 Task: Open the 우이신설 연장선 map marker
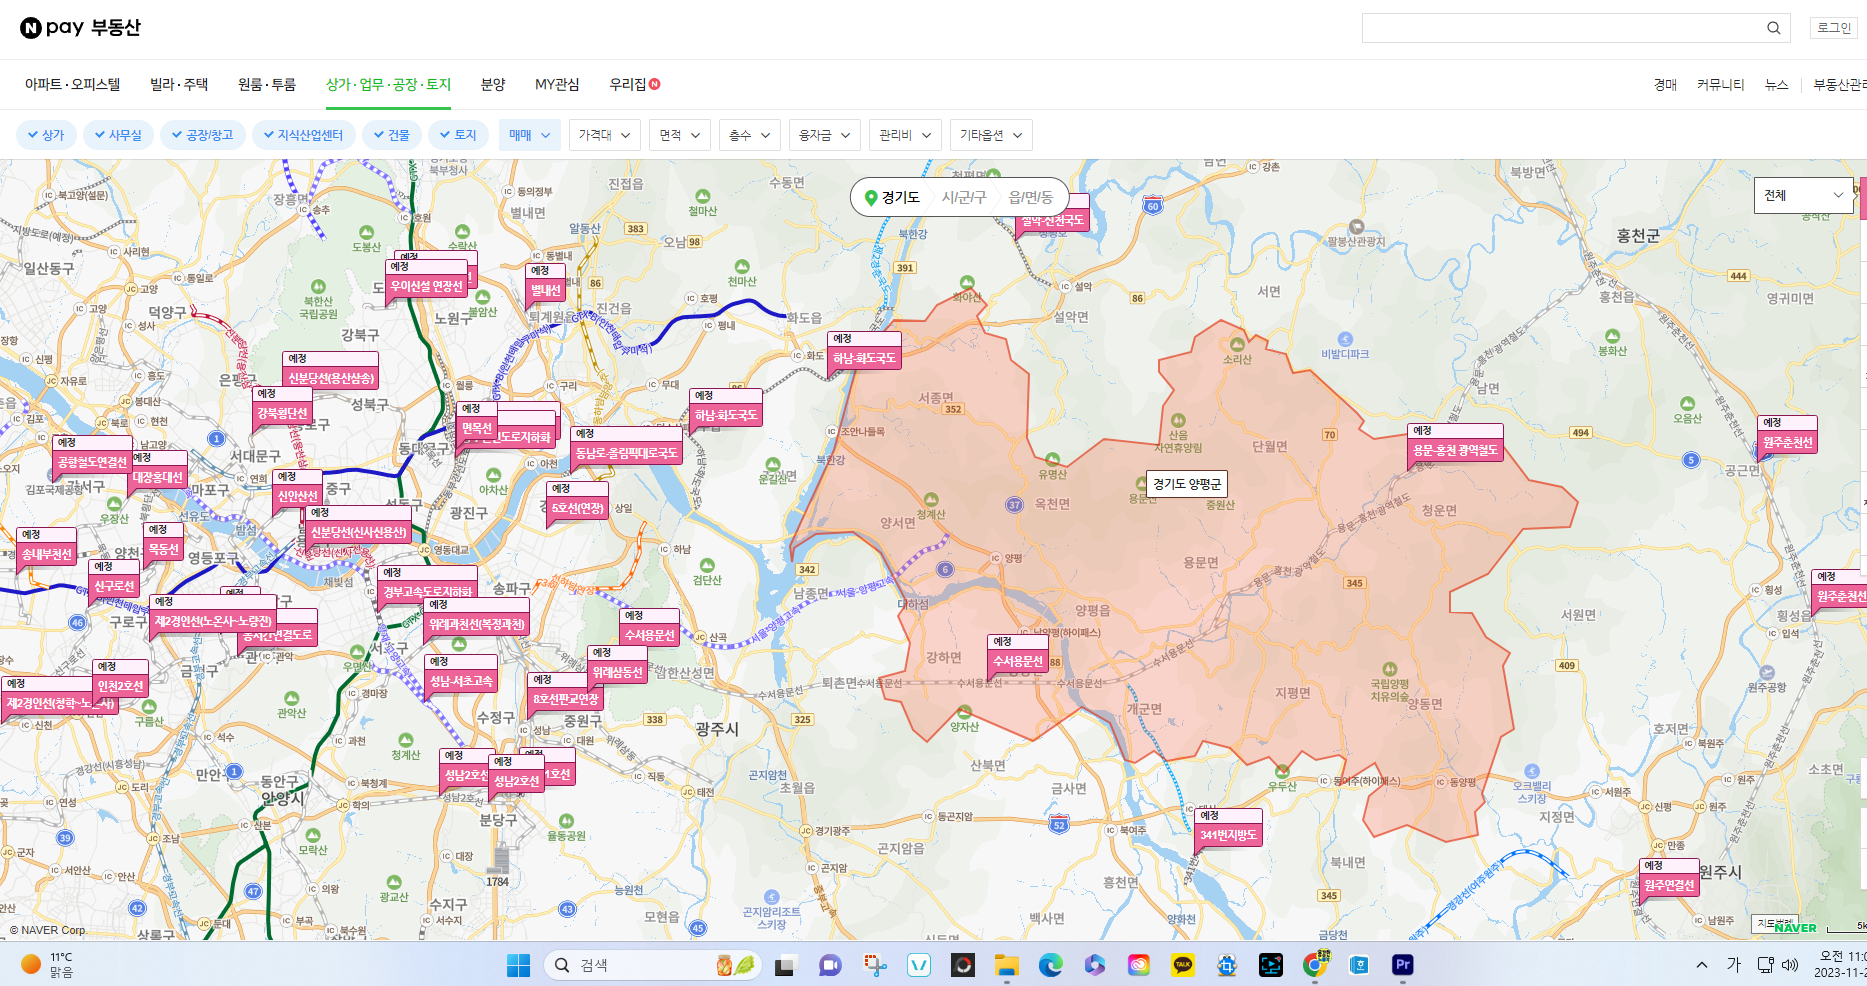[x=427, y=279]
